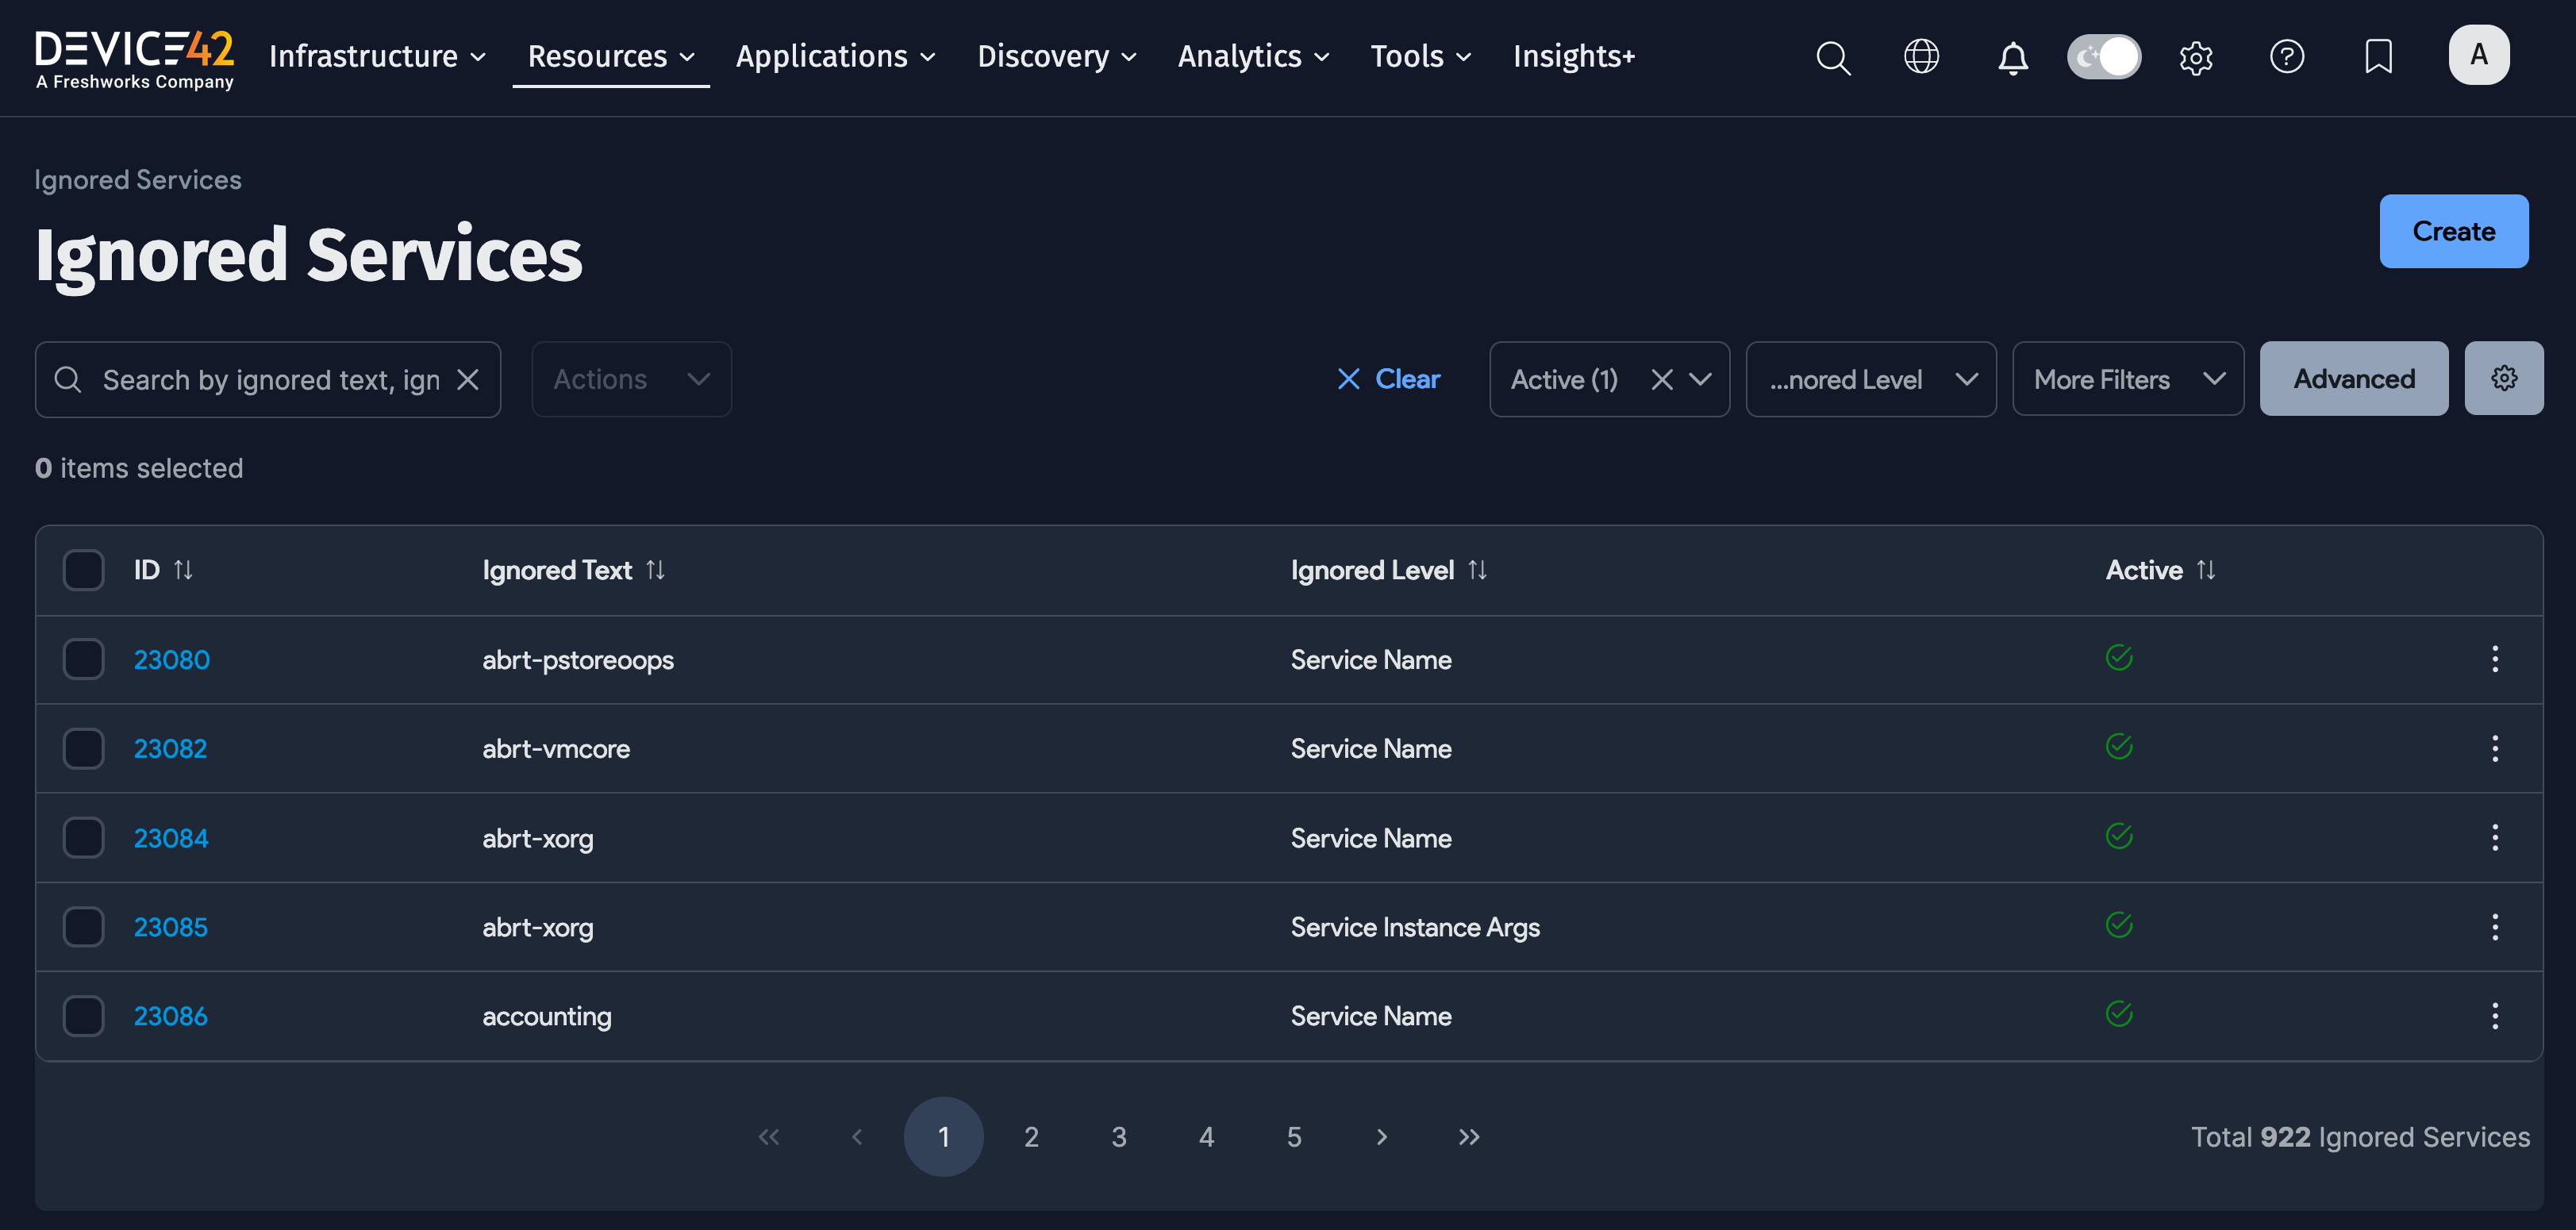Go to pagination page 3
Viewport: 2576px width, 1230px height.
tap(1119, 1137)
